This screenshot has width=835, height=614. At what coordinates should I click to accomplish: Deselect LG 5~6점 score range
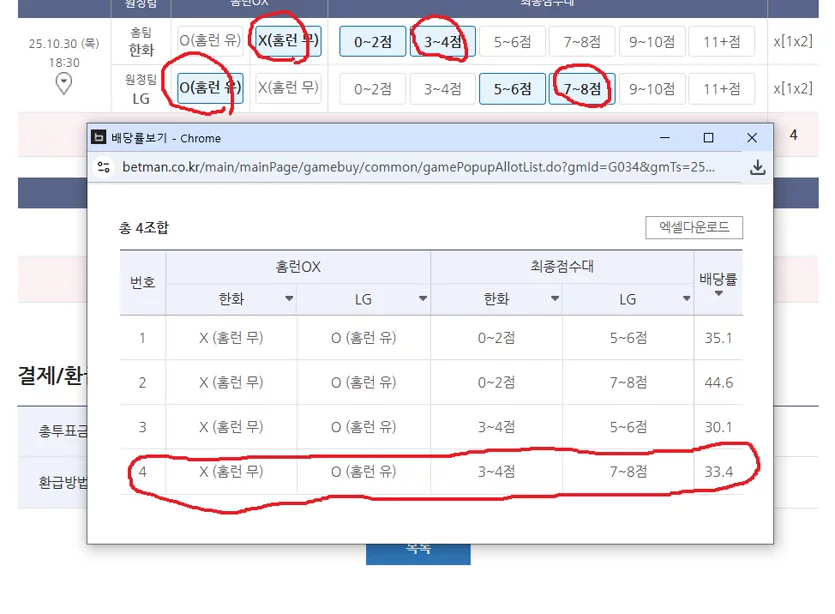click(x=512, y=88)
